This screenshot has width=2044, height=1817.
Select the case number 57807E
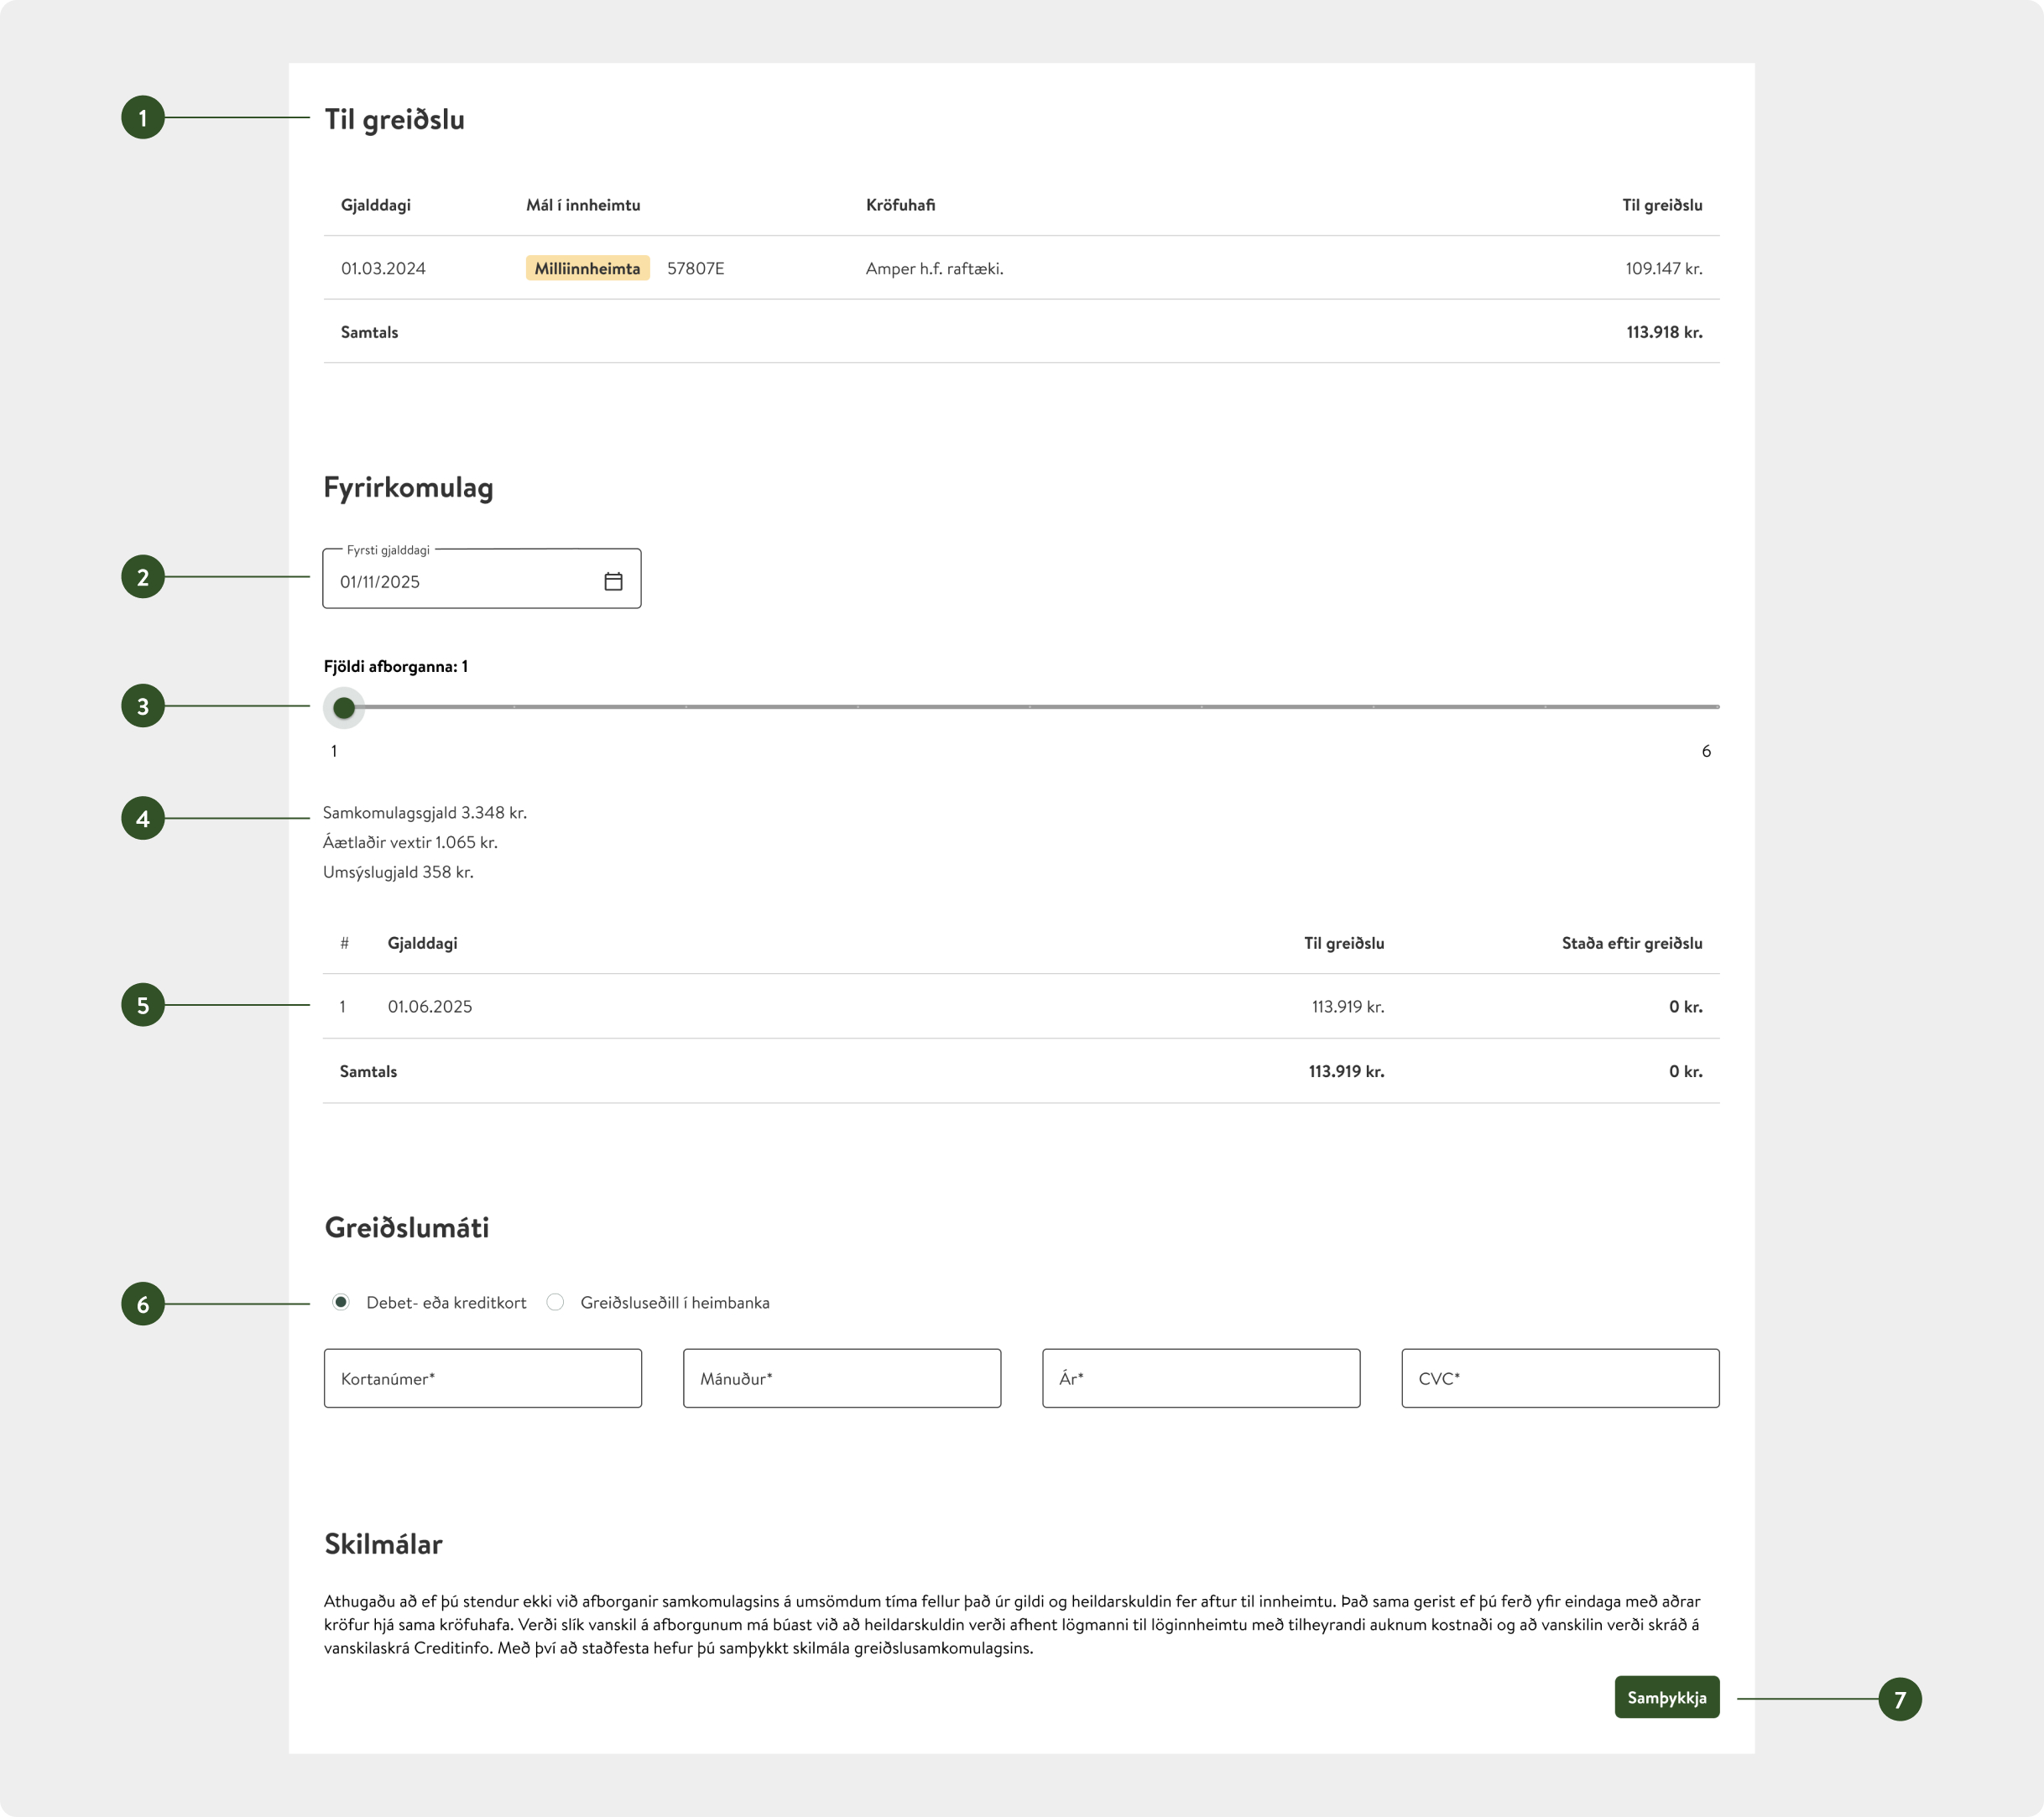point(697,268)
